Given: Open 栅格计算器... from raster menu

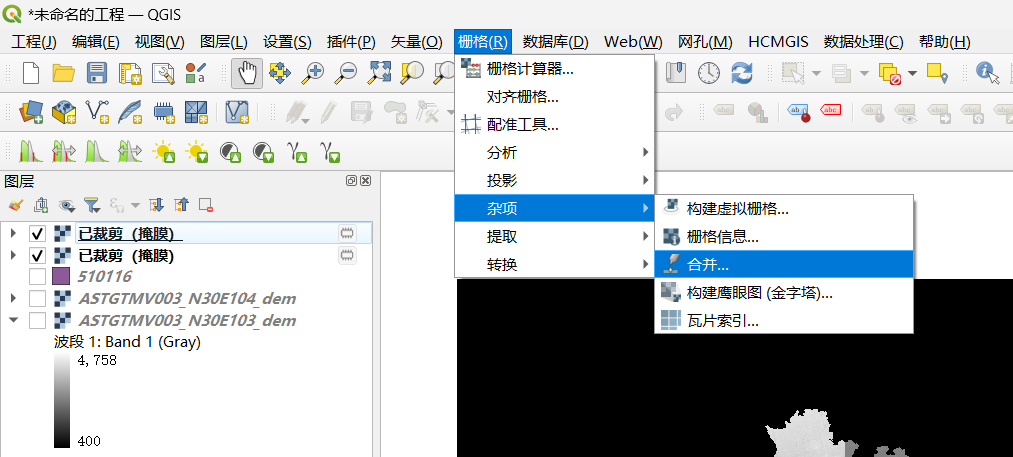Looking at the screenshot, I should (554, 69).
